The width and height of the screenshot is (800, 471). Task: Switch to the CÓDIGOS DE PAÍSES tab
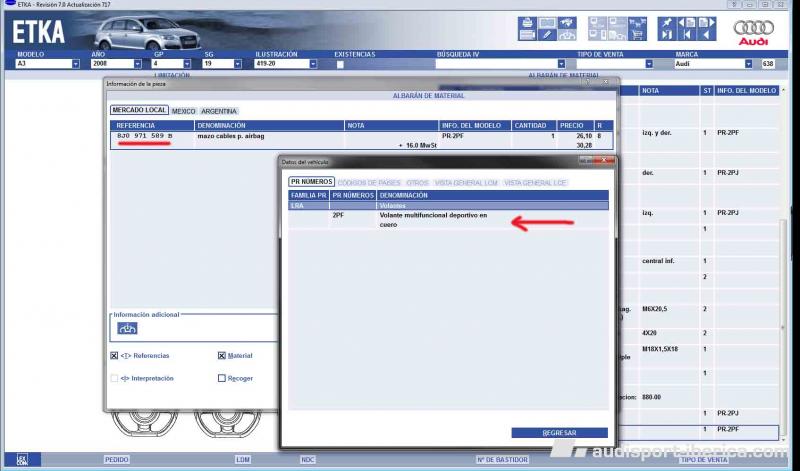369,183
